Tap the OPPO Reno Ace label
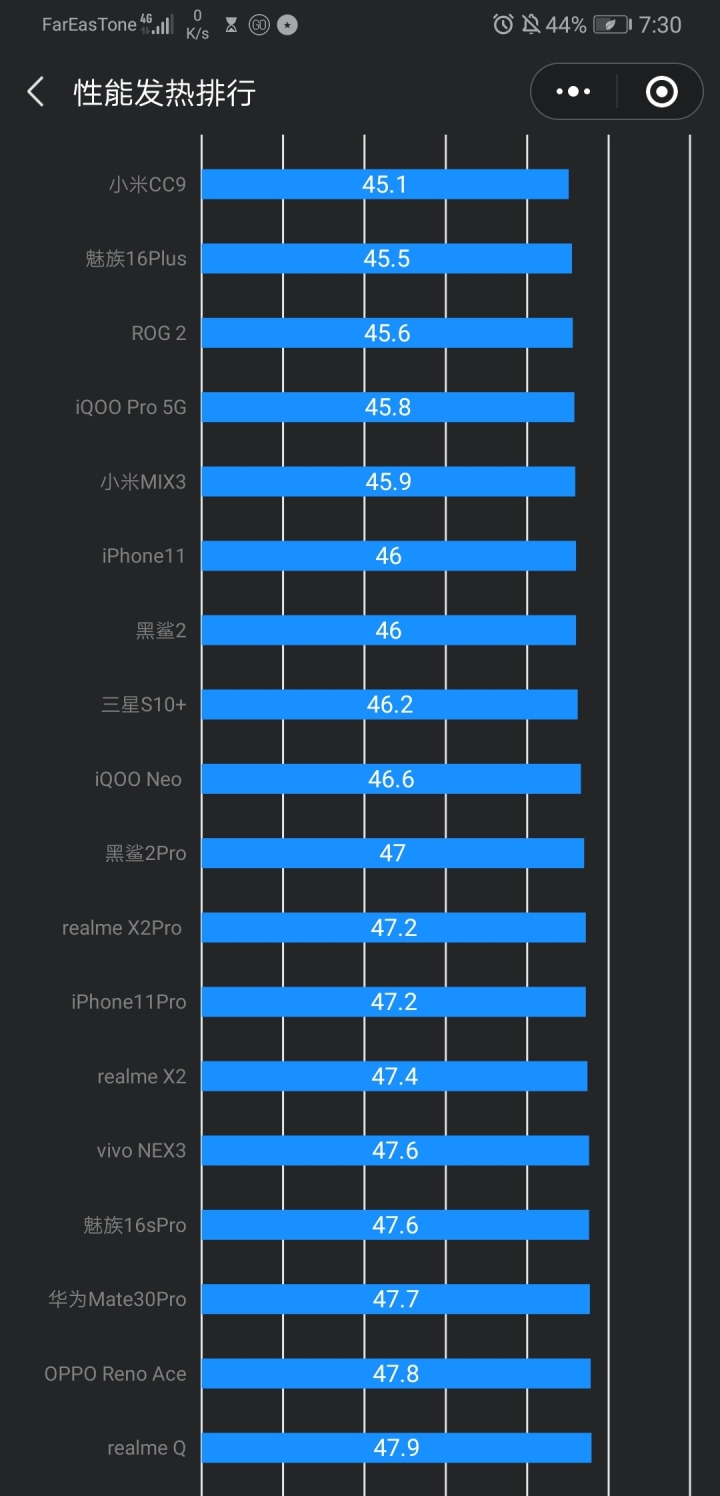Viewport: 720px width, 1496px height. click(x=115, y=1374)
